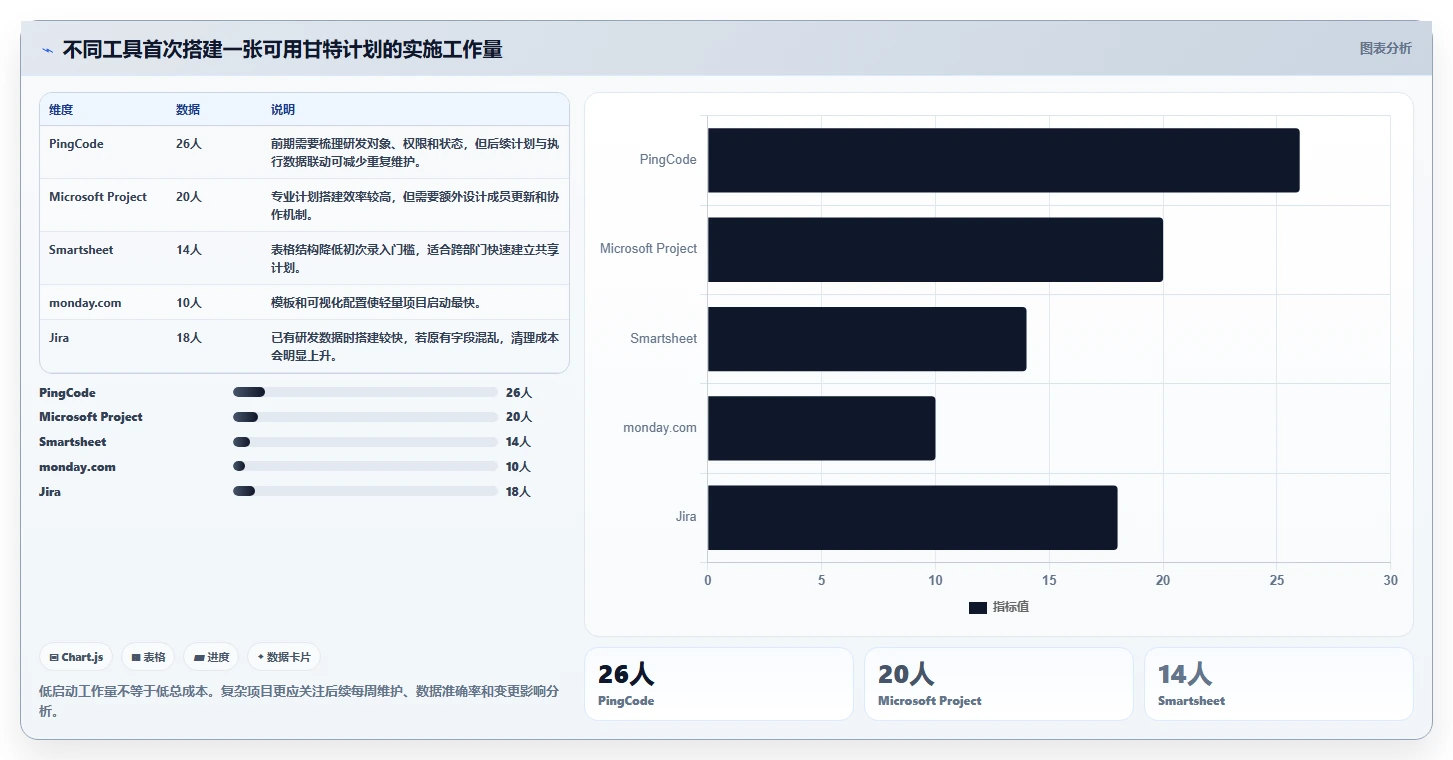Toggle the 指标值 legend swatch in the chart
Screen dimensions: 1453x760
pyautogui.click(x=978, y=608)
